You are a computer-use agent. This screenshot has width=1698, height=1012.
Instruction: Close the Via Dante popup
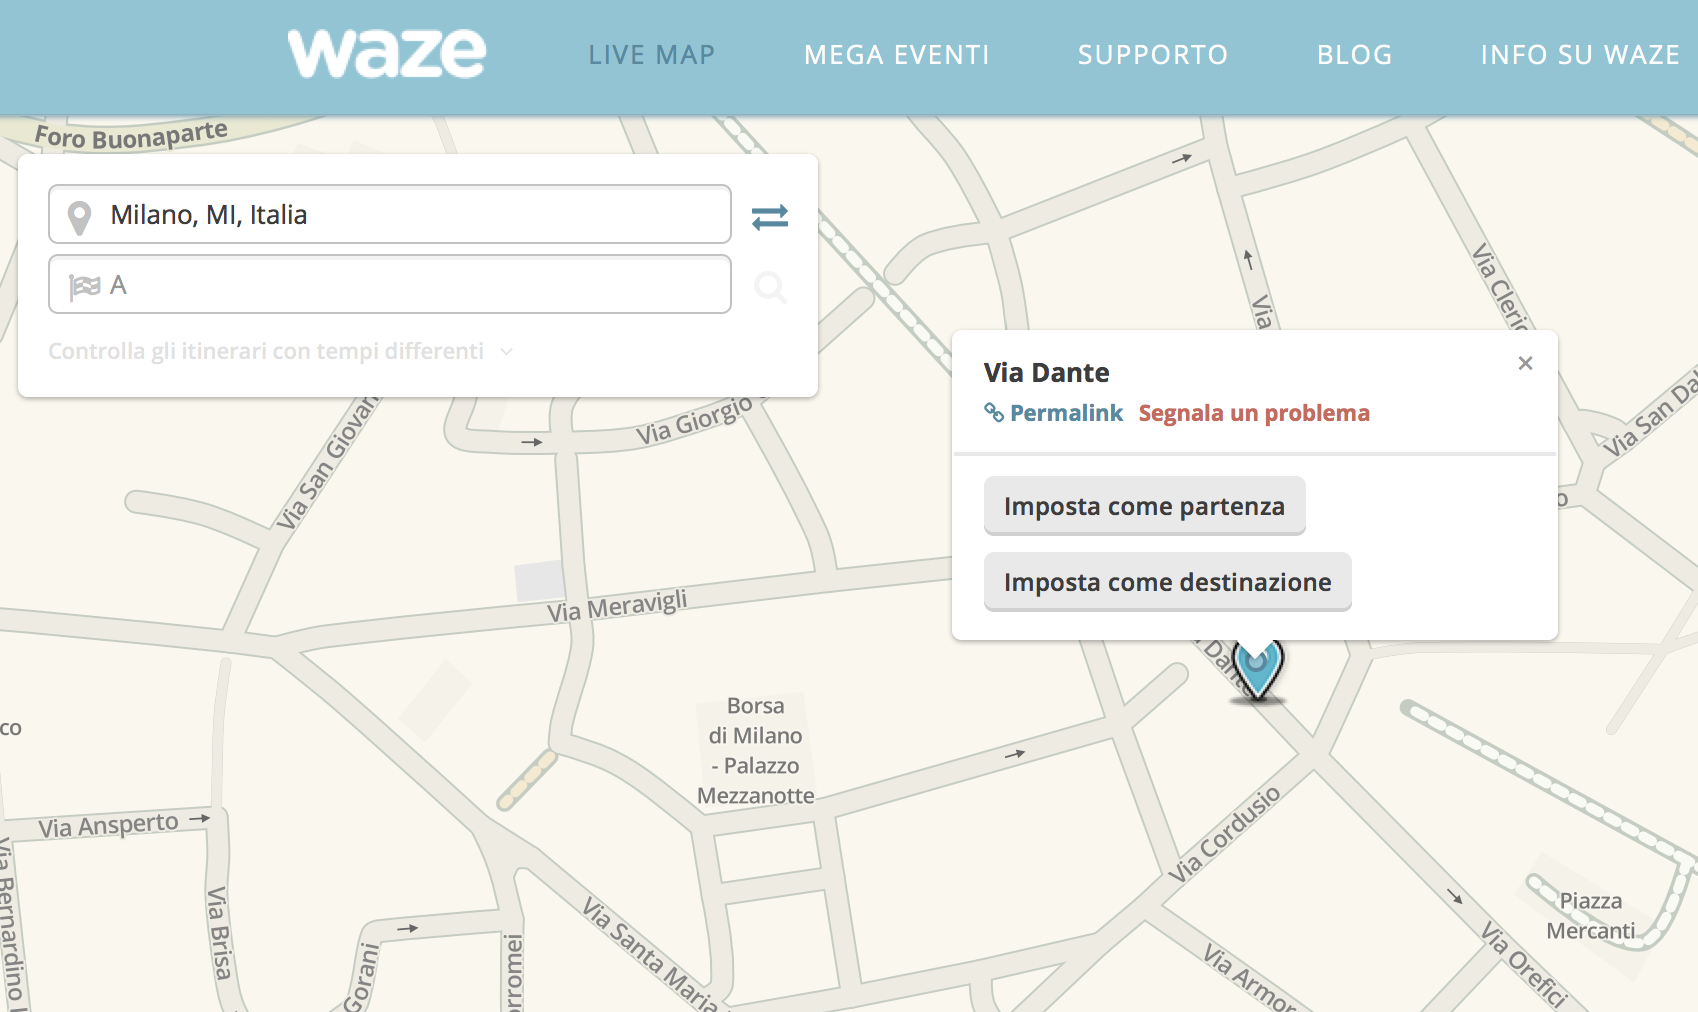point(1524,363)
